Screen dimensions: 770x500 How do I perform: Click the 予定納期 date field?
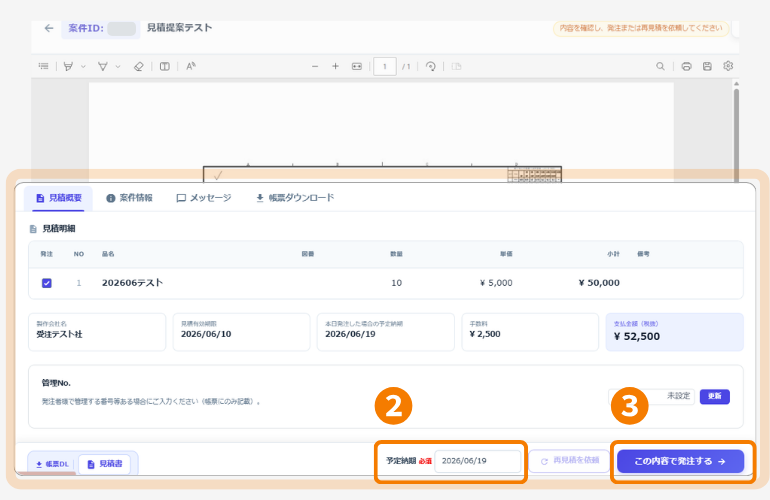(477, 461)
